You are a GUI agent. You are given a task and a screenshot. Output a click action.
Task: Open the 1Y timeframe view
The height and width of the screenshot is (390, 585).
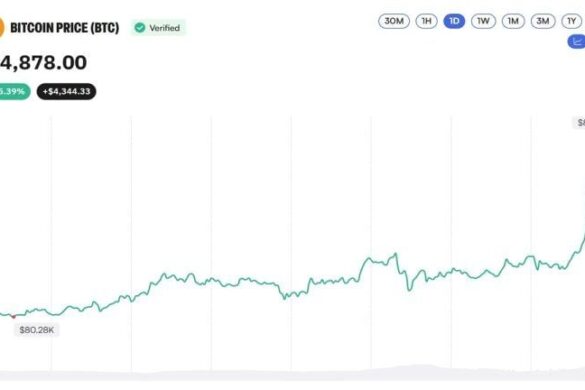[572, 21]
